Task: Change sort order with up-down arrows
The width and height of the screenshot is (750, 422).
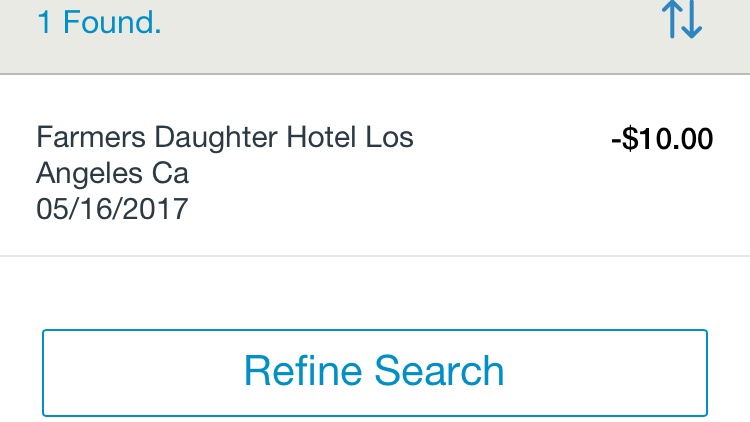Action: click(x=682, y=19)
